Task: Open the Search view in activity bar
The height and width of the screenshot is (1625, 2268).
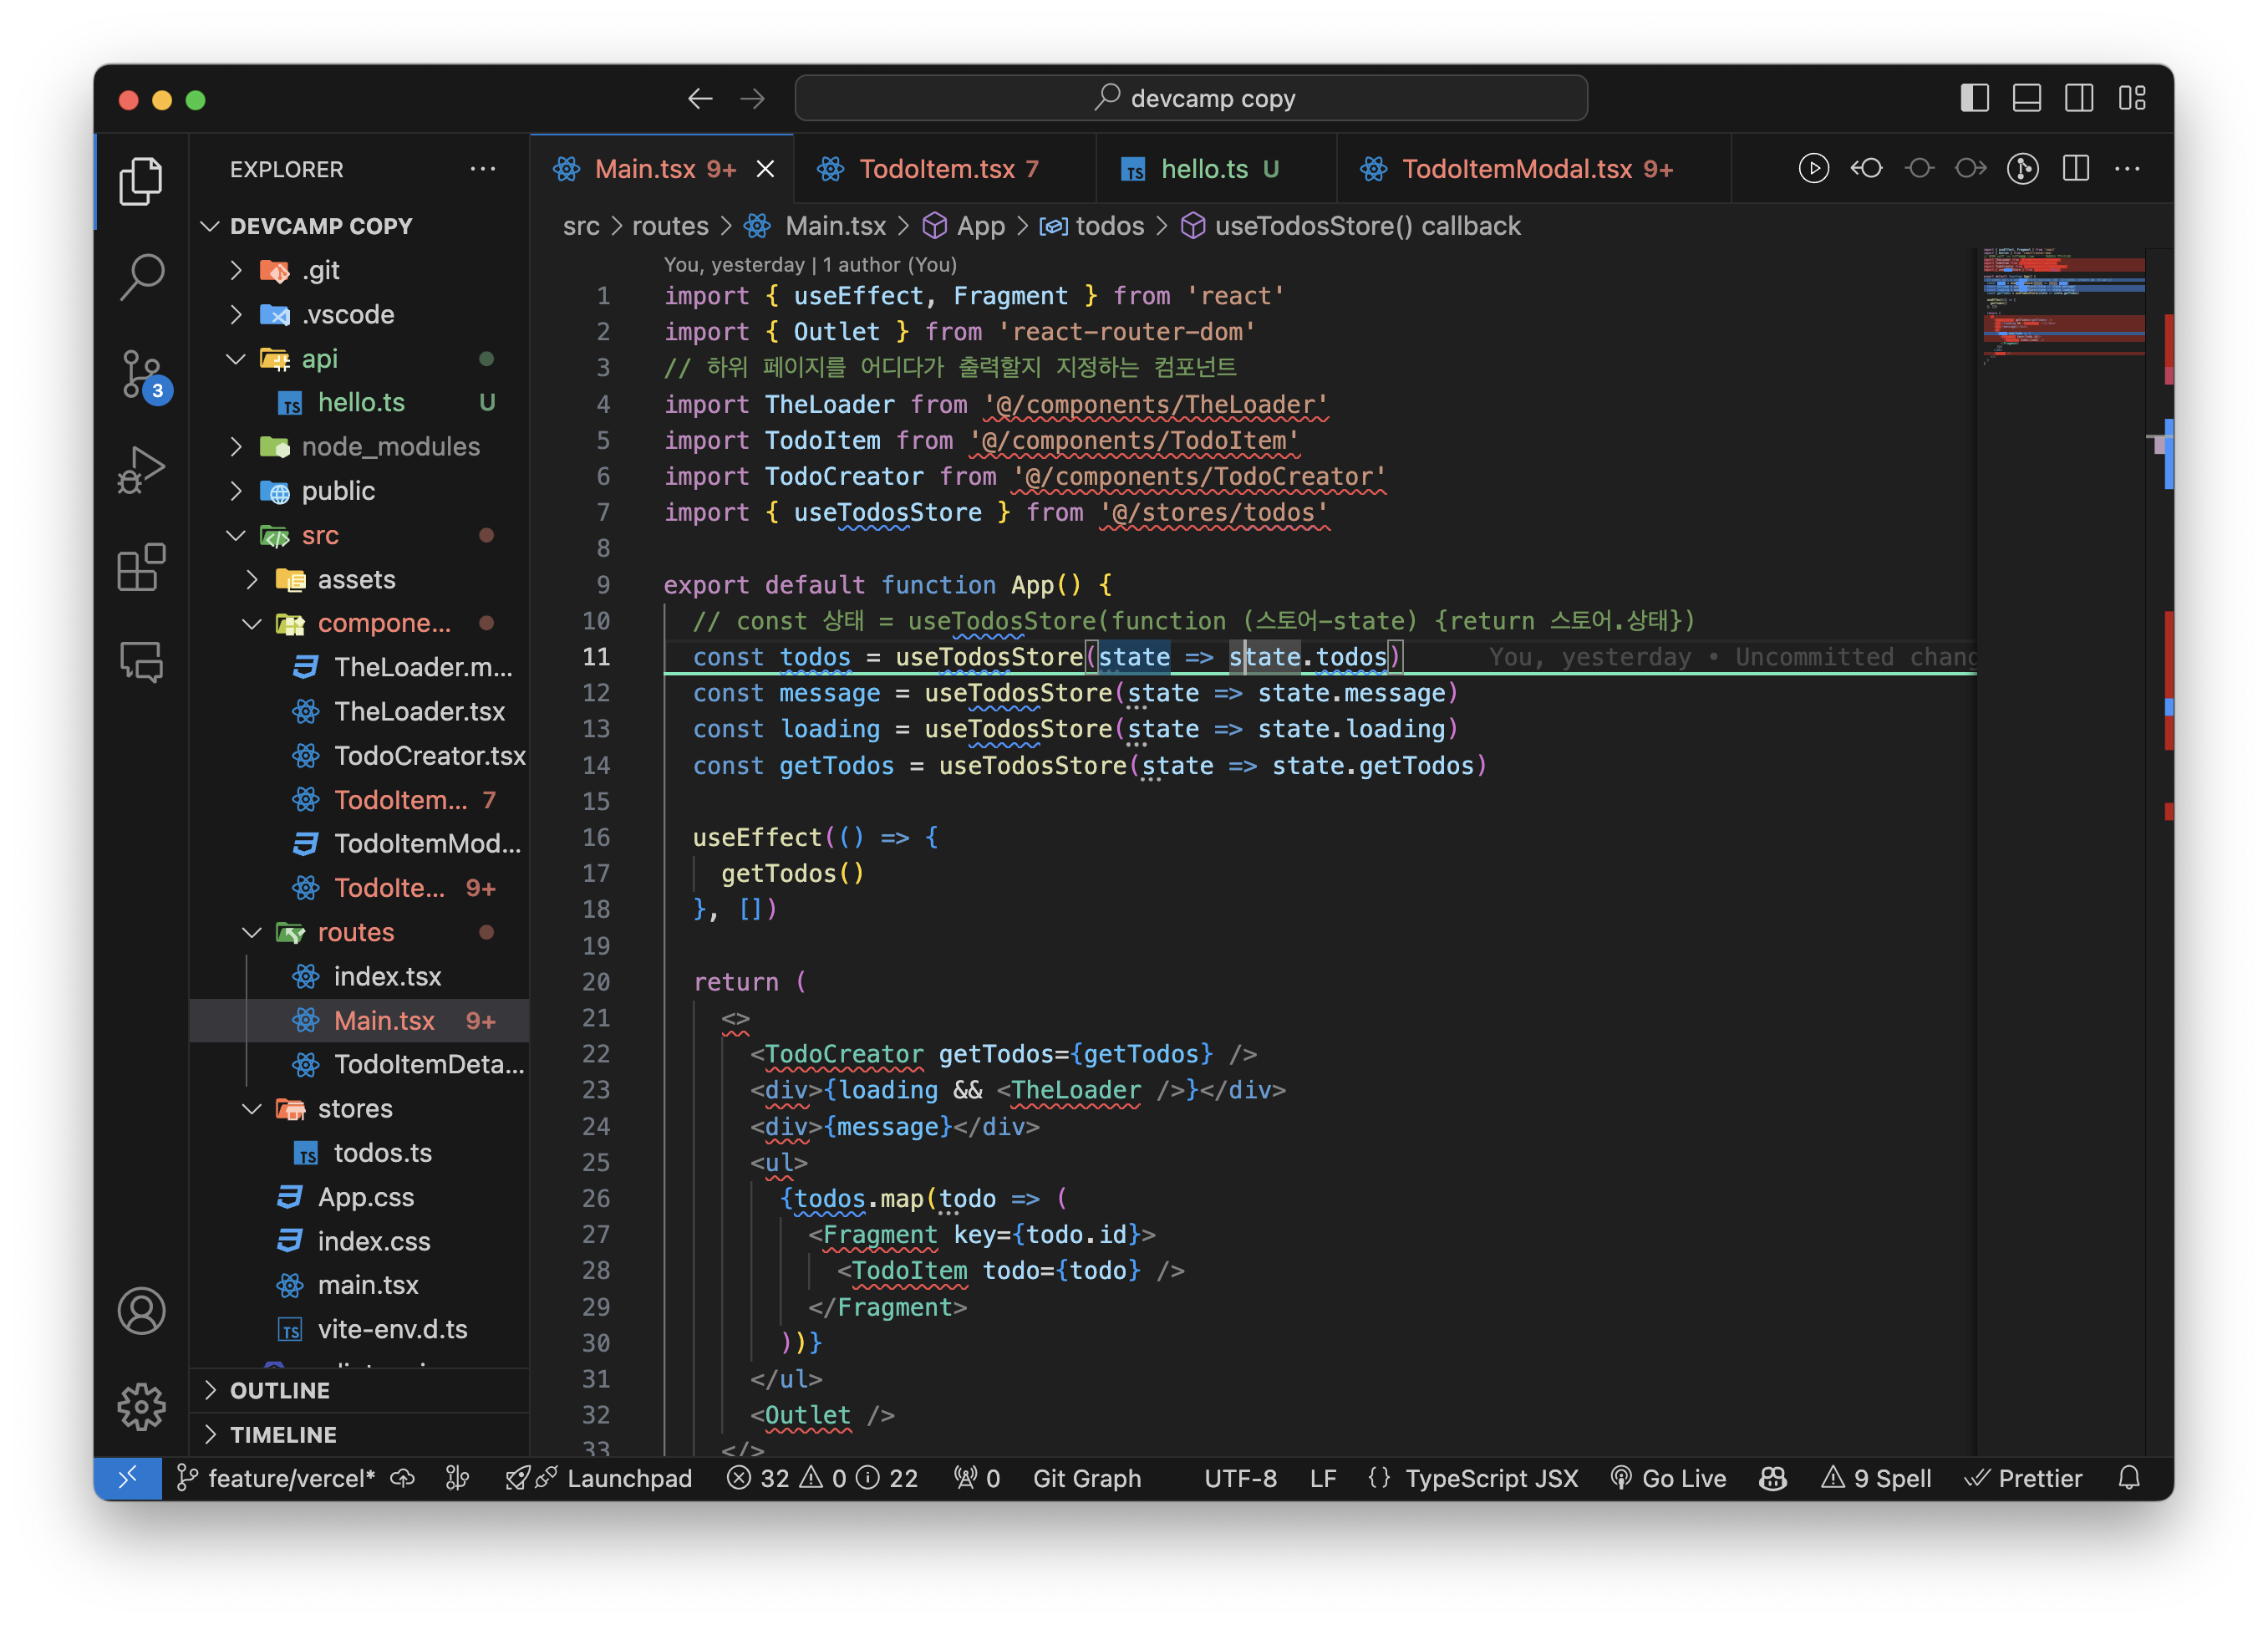Action: [x=141, y=275]
